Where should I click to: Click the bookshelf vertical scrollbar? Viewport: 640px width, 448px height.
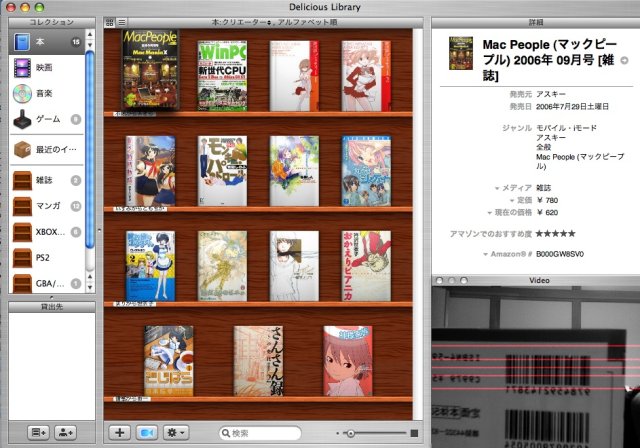418,224
